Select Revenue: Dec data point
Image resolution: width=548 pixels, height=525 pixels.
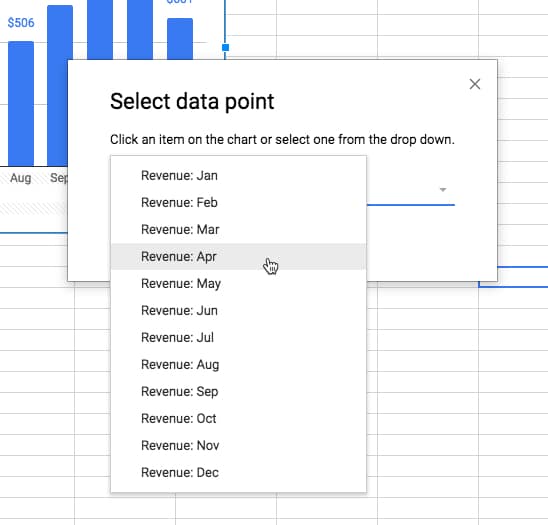238,472
